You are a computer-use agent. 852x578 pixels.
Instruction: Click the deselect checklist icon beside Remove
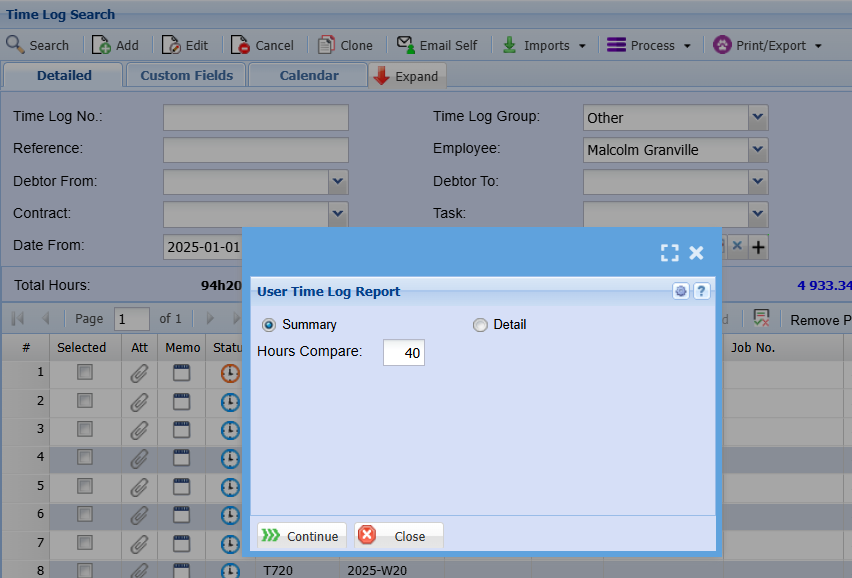761,318
